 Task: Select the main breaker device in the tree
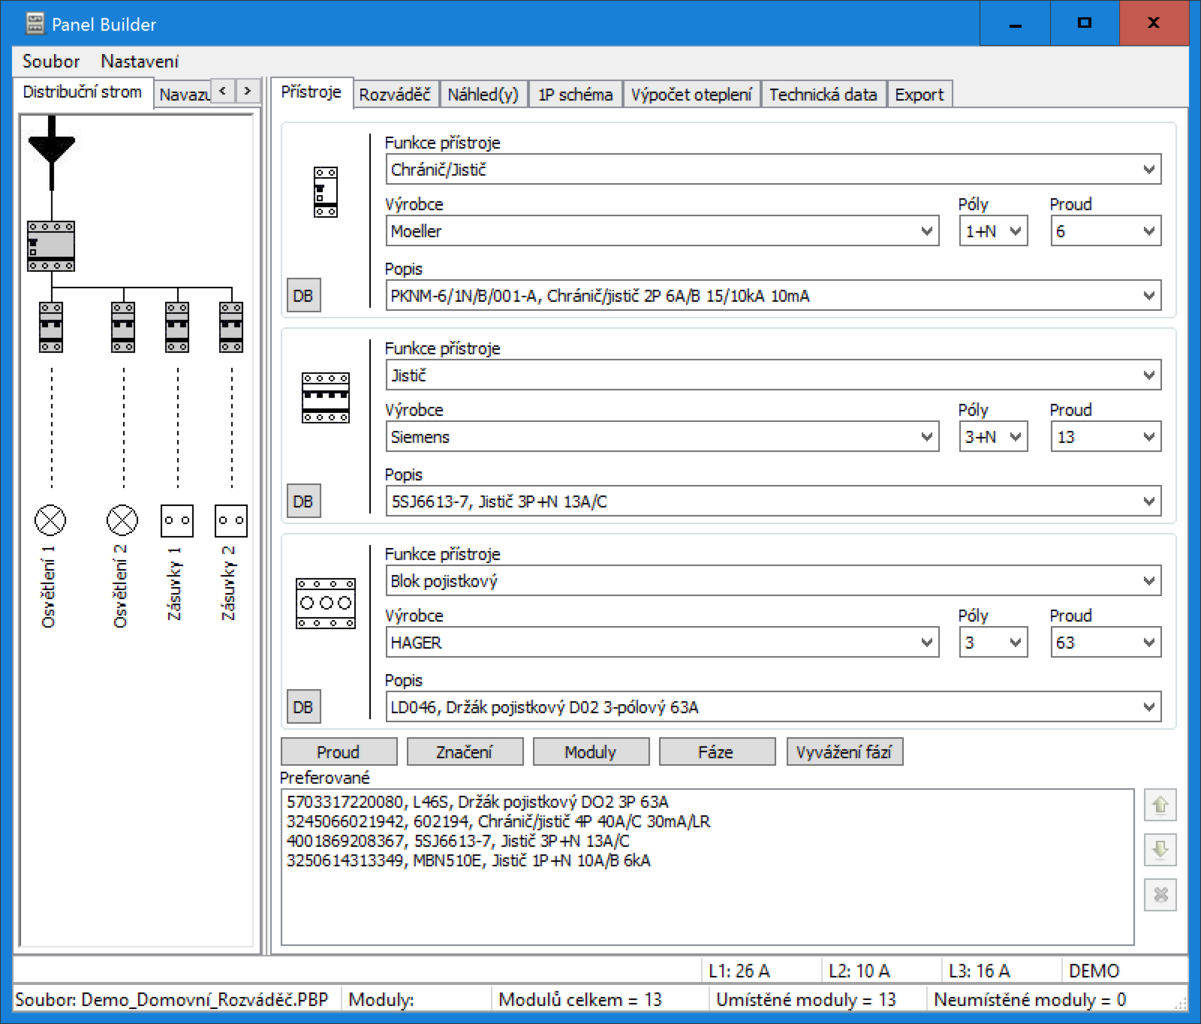[x=51, y=246]
